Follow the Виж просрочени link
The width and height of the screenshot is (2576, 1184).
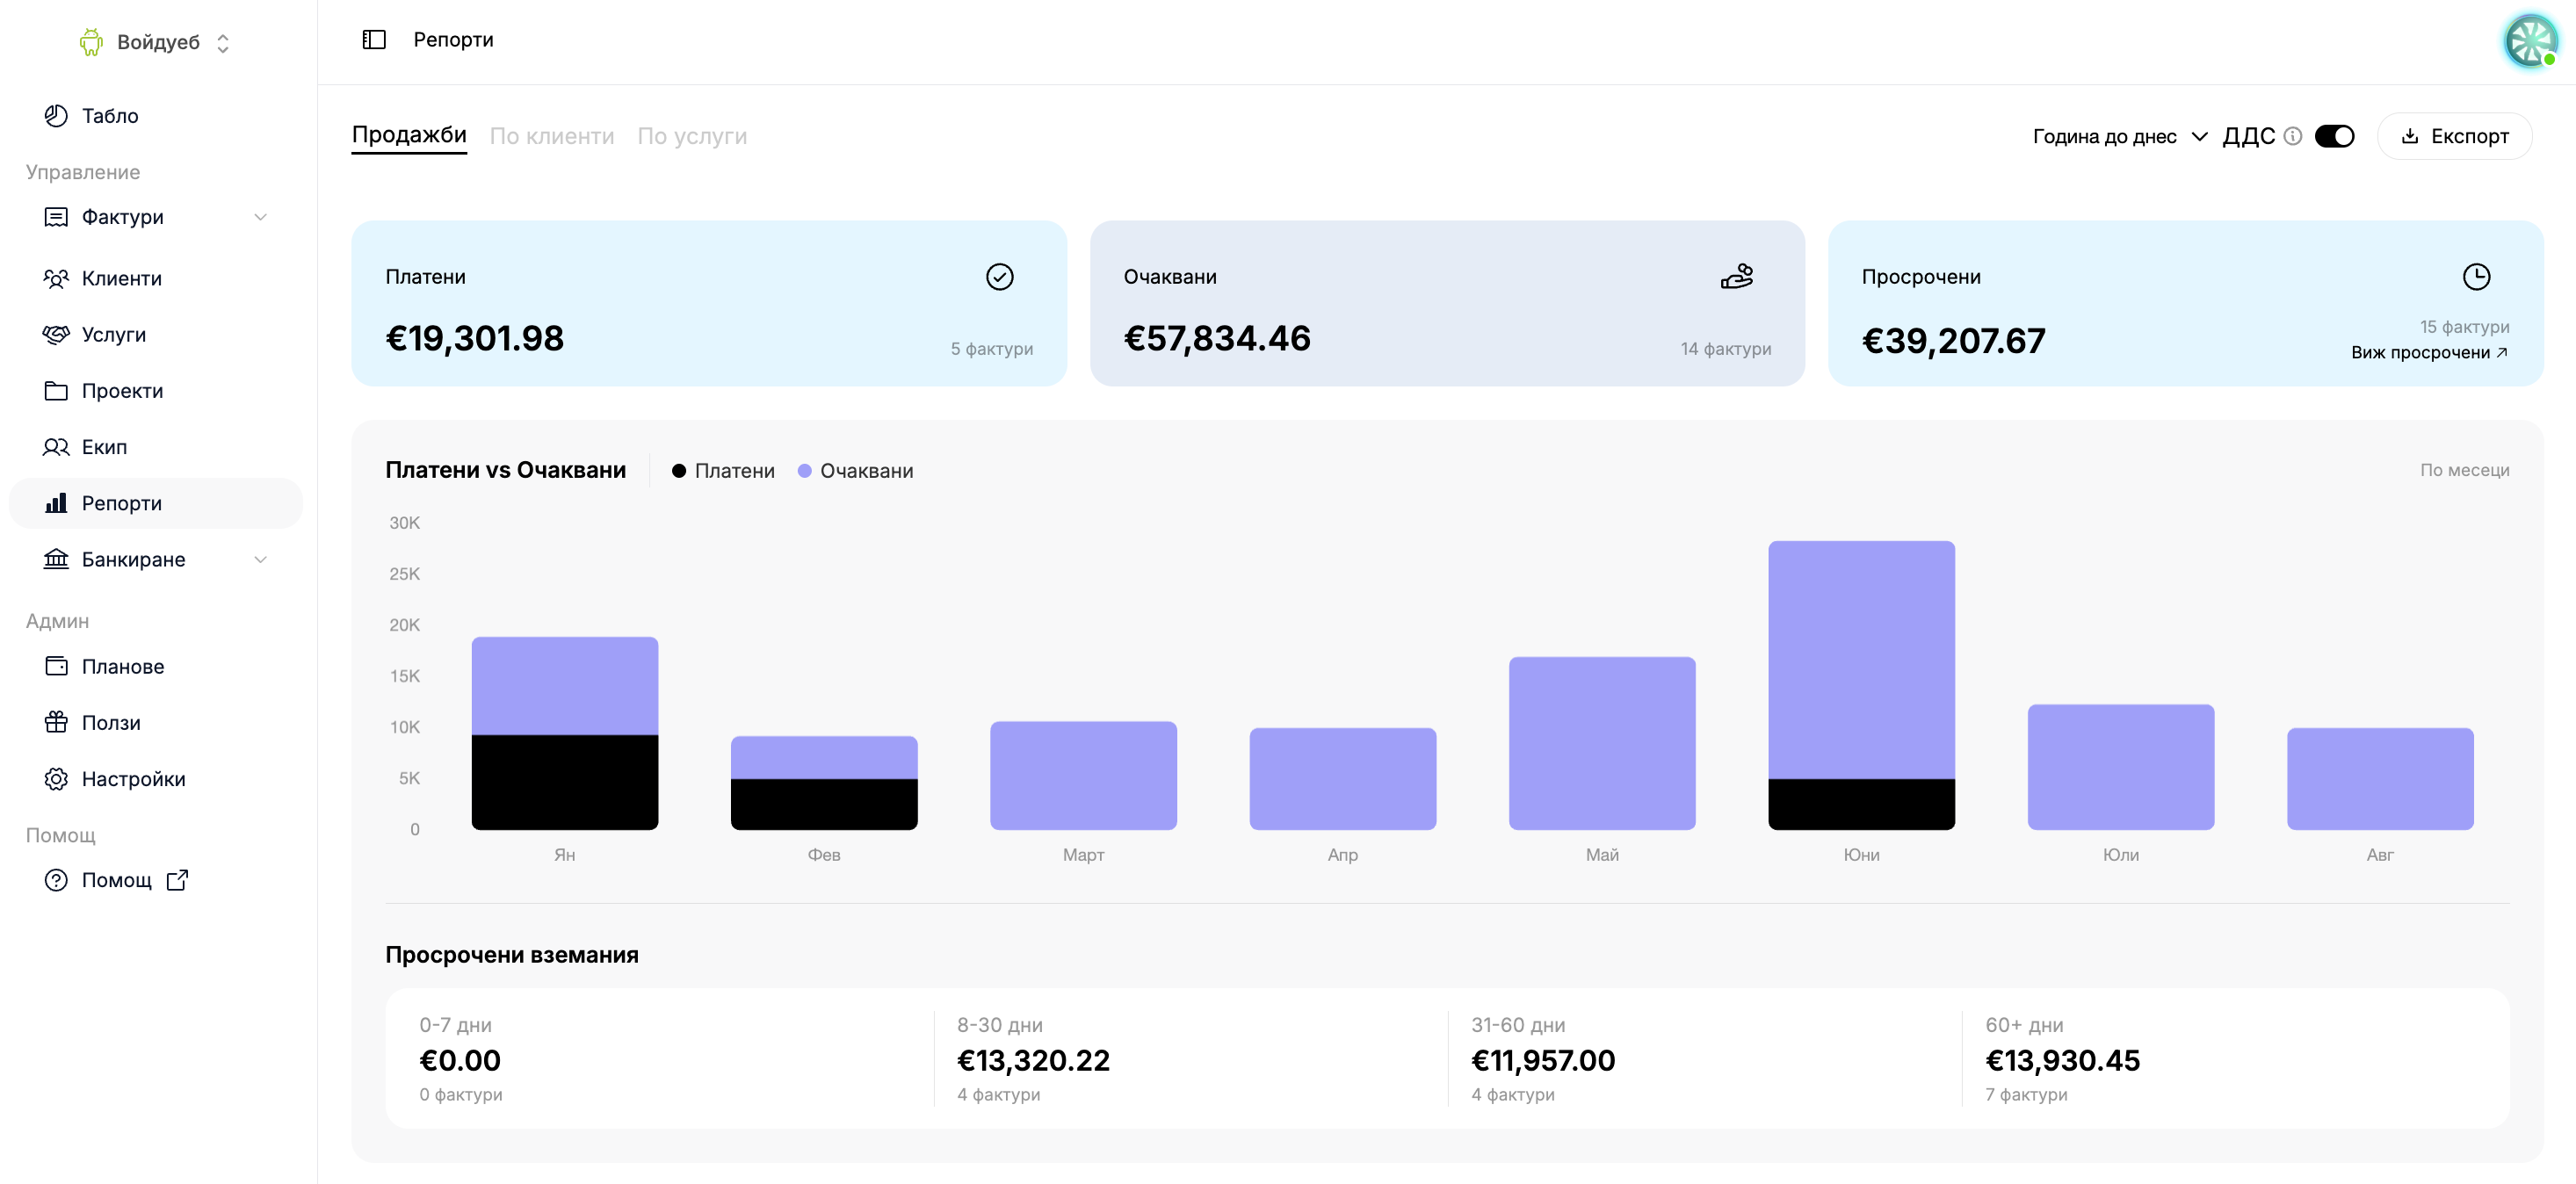point(2429,352)
